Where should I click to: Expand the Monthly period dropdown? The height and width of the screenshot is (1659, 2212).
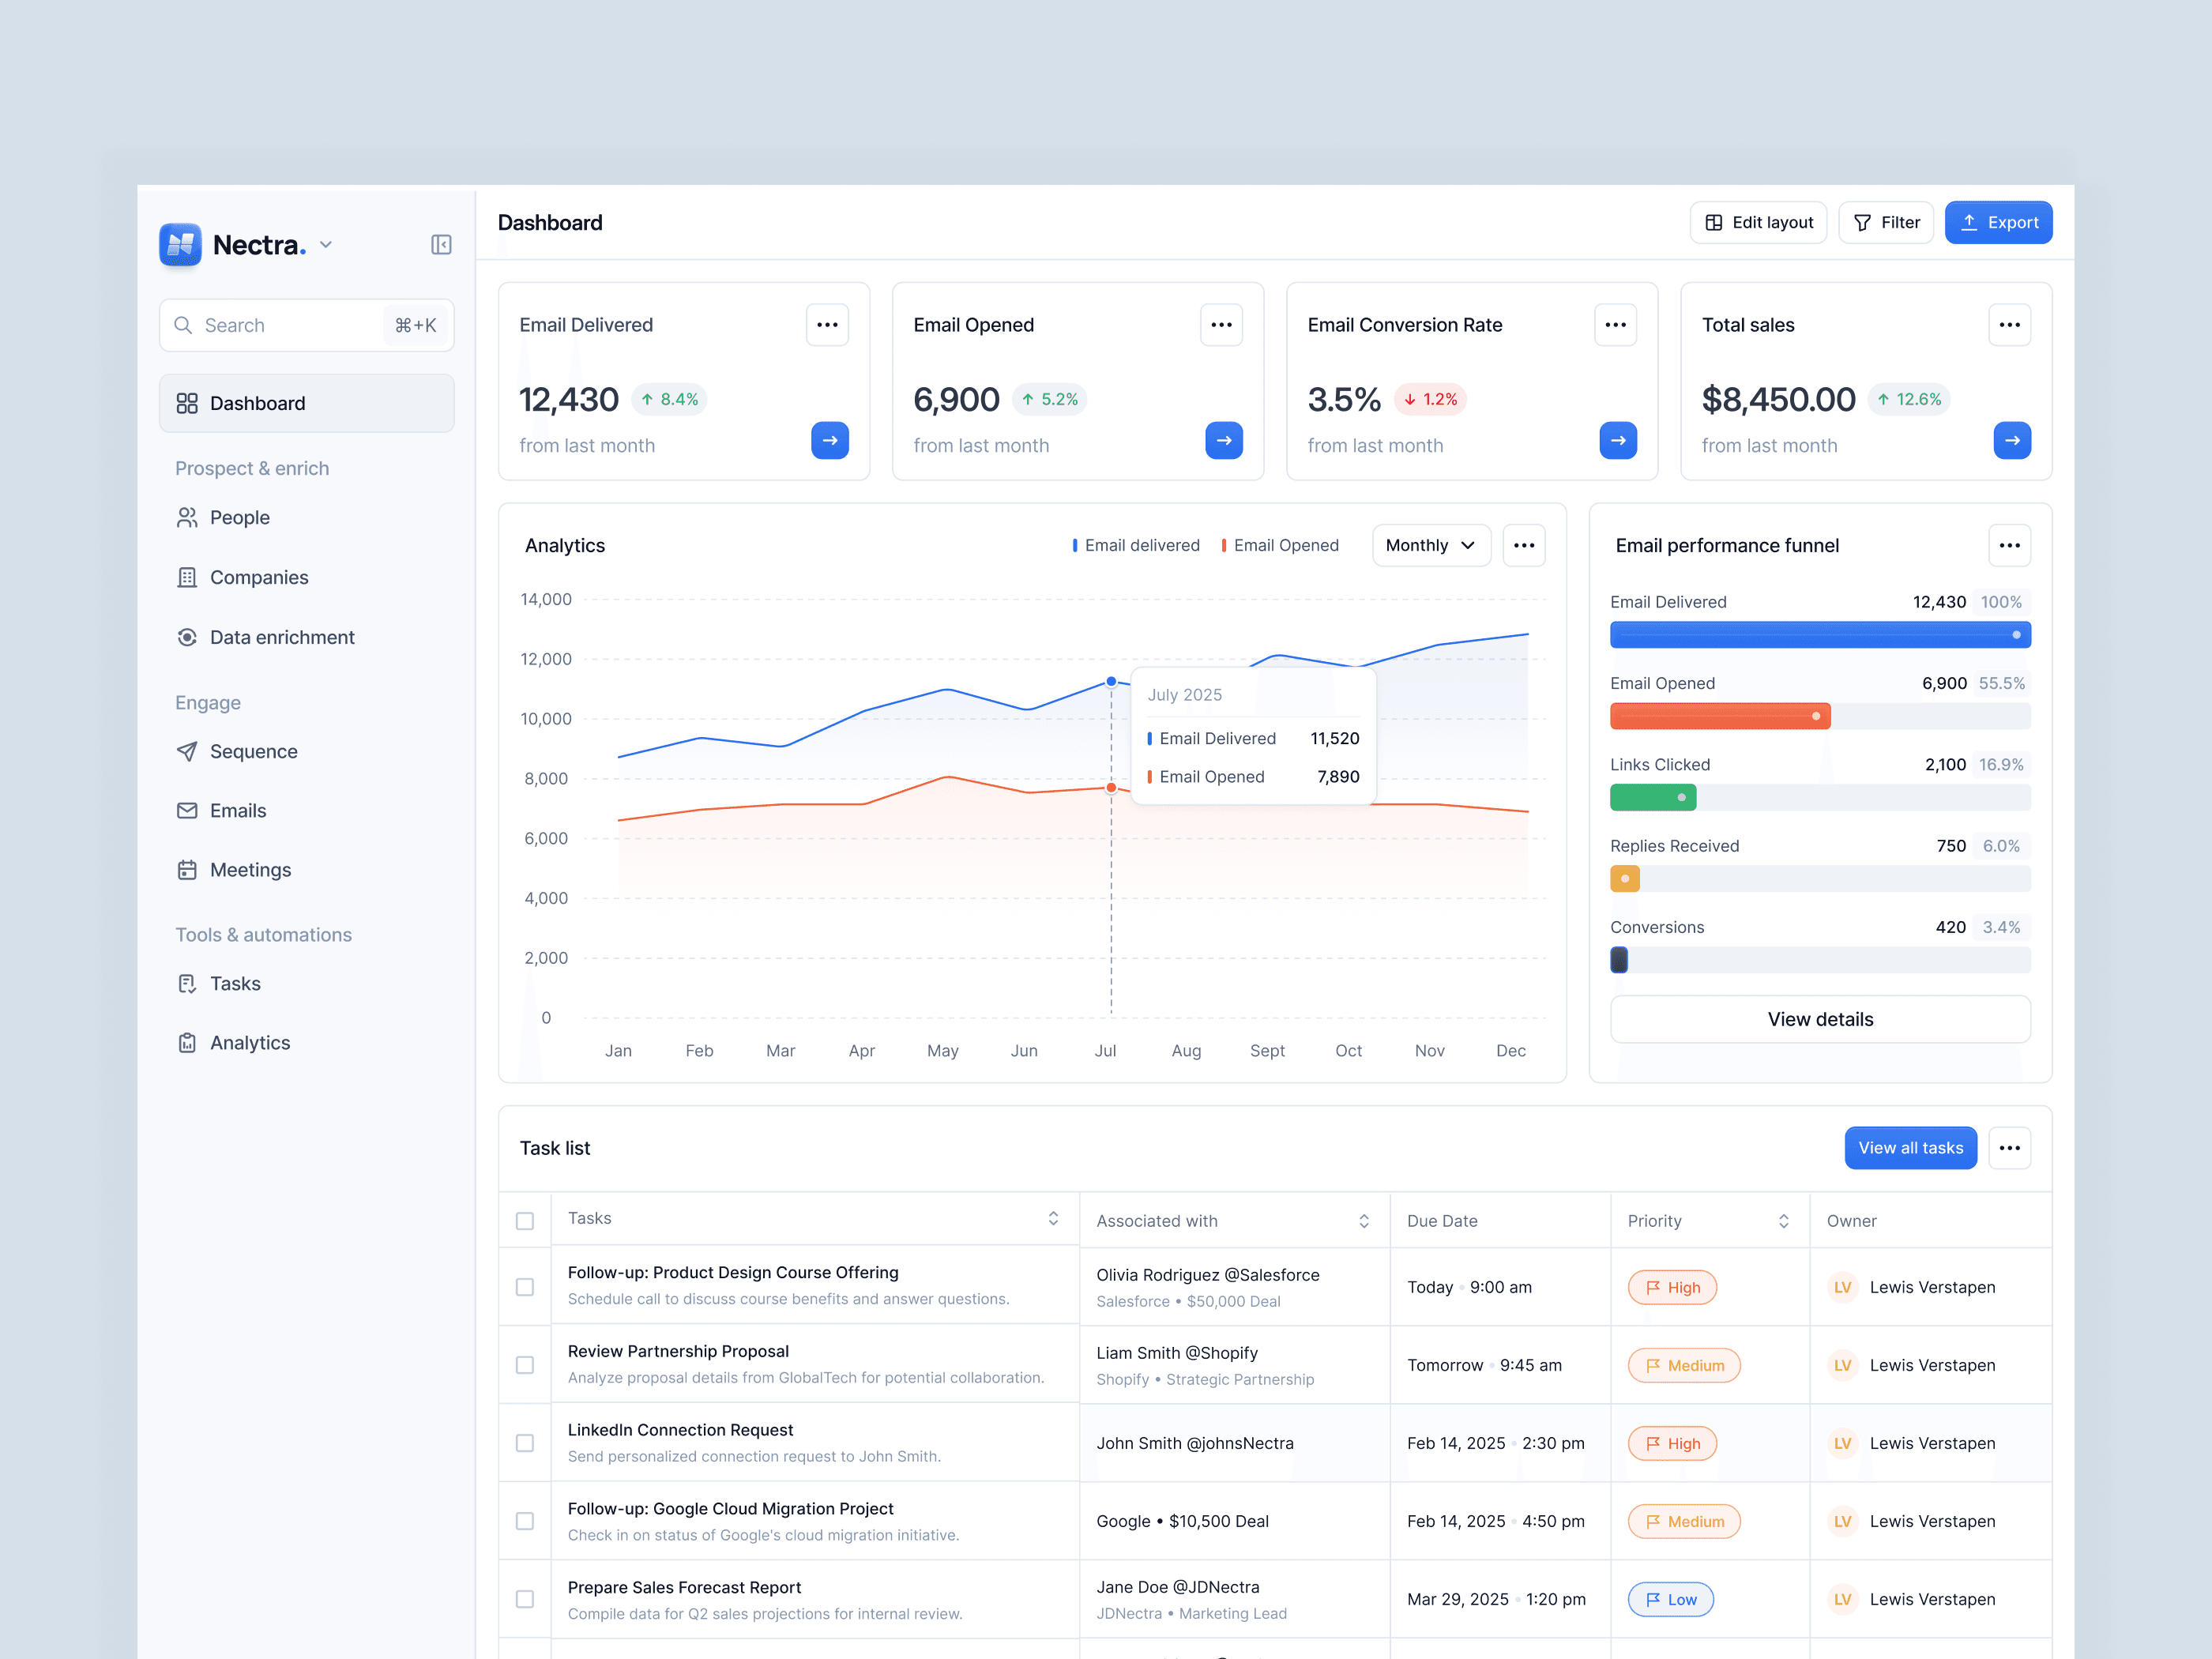coord(1430,546)
